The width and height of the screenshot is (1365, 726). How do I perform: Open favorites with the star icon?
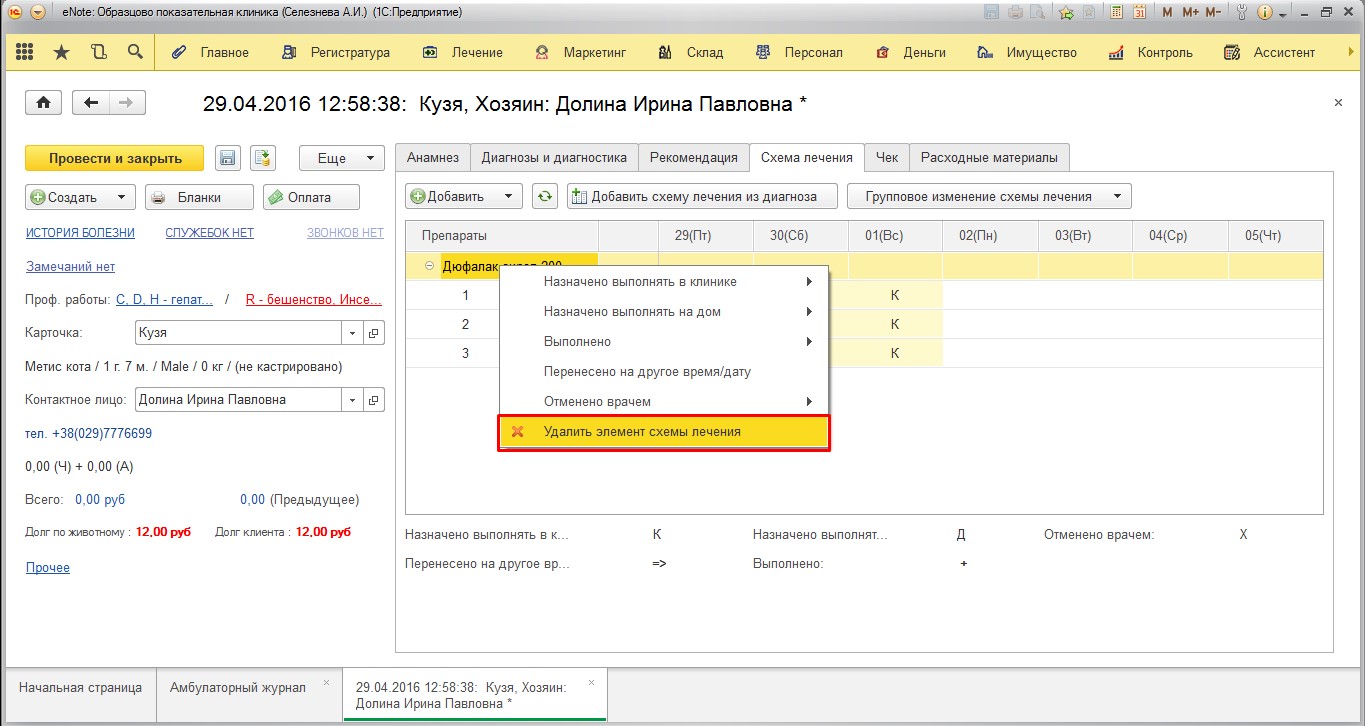(61, 52)
